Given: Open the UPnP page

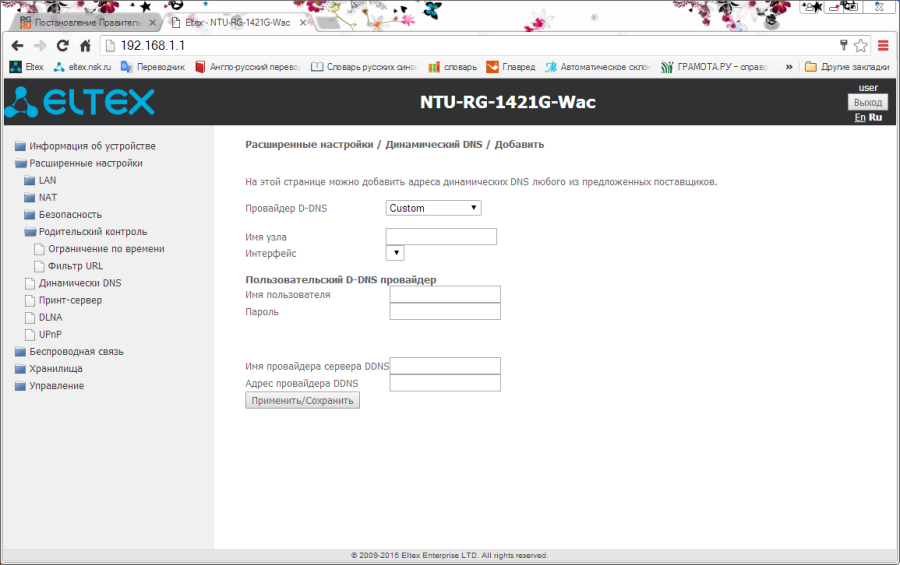Looking at the screenshot, I should point(44,334).
